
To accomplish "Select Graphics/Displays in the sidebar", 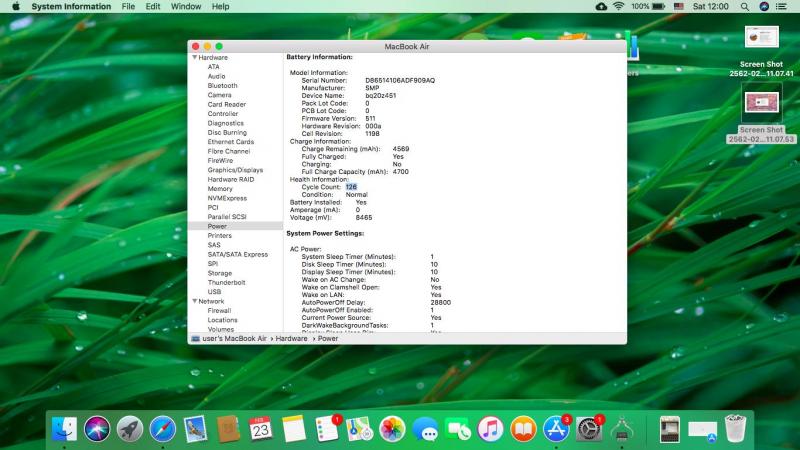I will (235, 170).
